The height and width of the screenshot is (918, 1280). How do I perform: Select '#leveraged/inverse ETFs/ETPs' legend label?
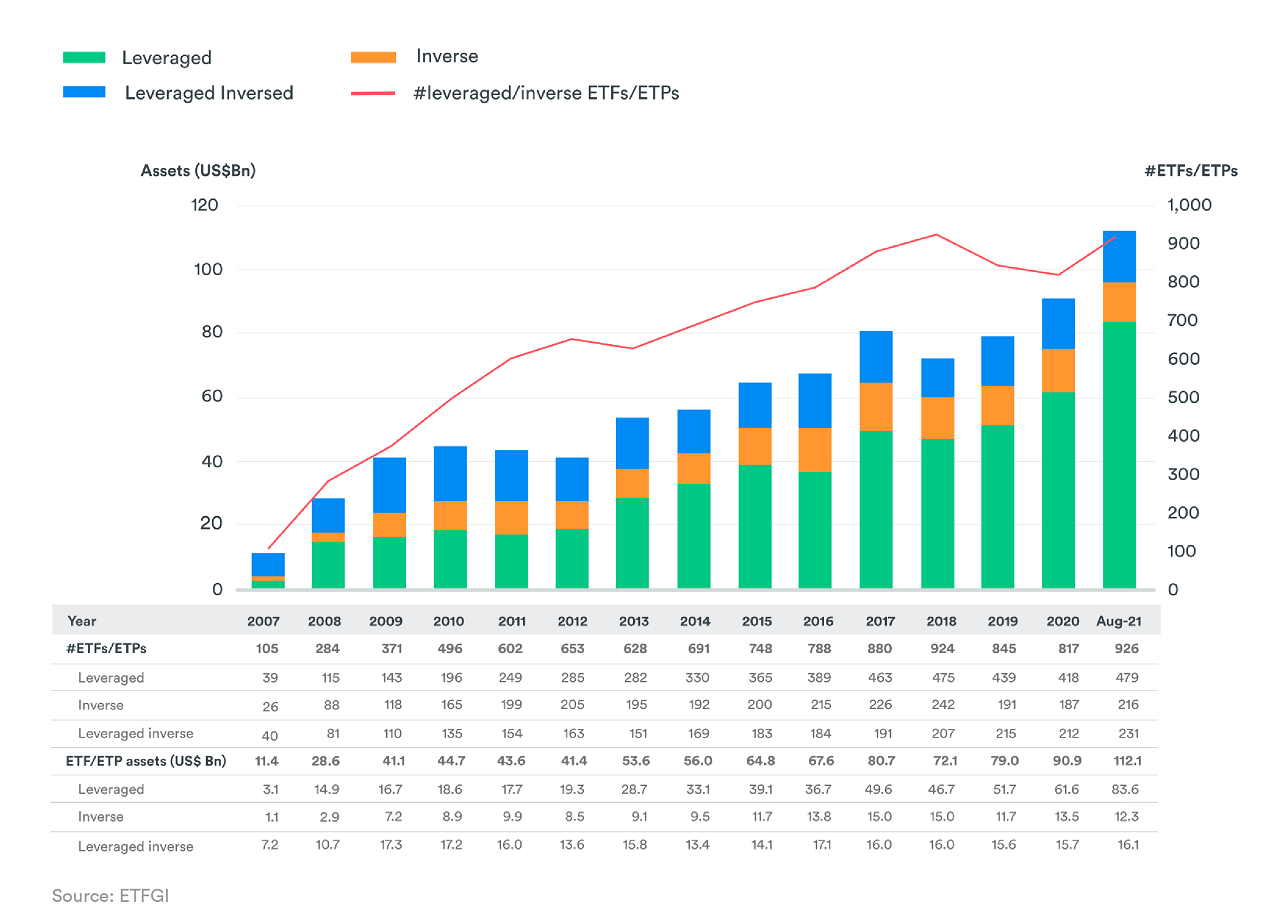click(546, 93)
